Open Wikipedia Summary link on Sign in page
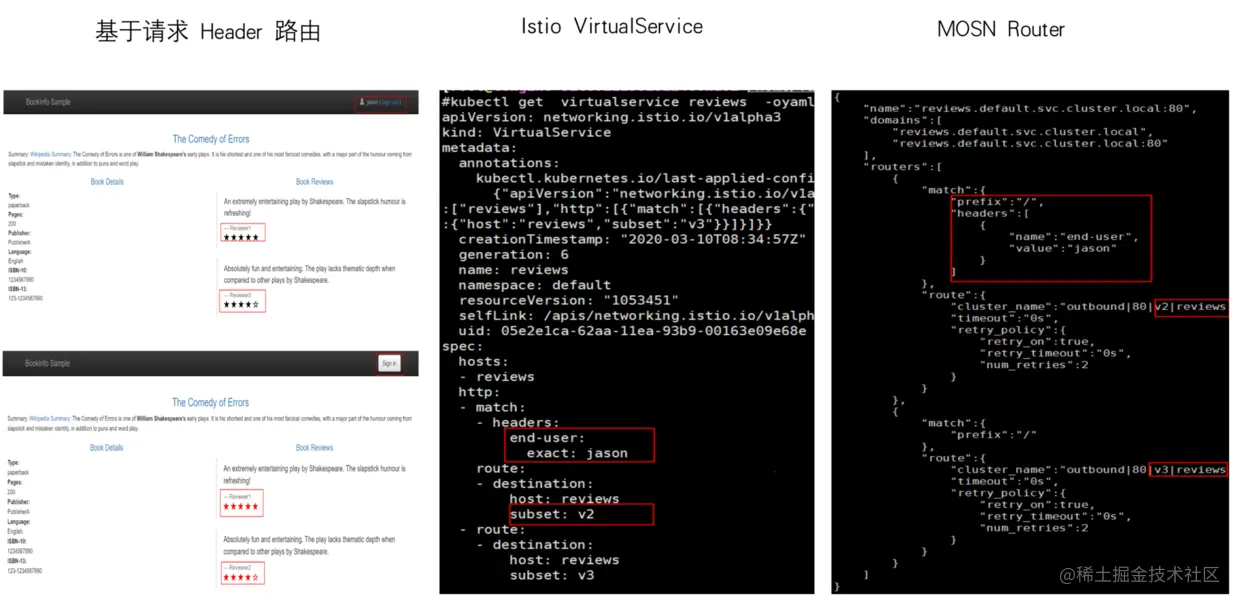Screen dimensions: 1240x605 pyautogui.click(x=51, y=418)
